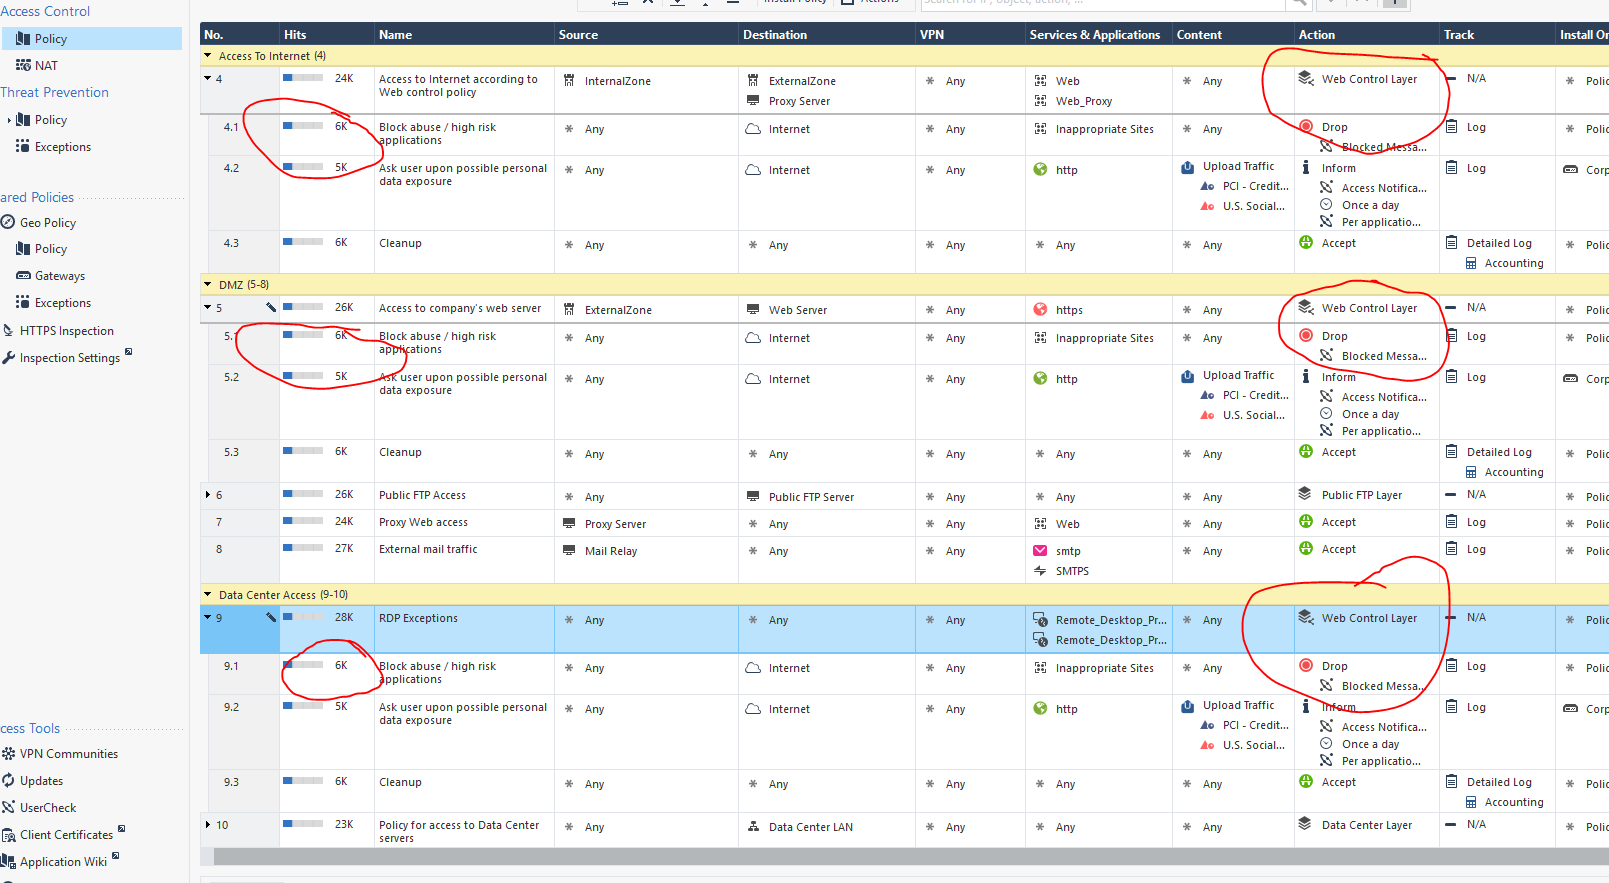Click the Services & Applications column header
Screen dimensions: 1609x883
point(1095,35)
